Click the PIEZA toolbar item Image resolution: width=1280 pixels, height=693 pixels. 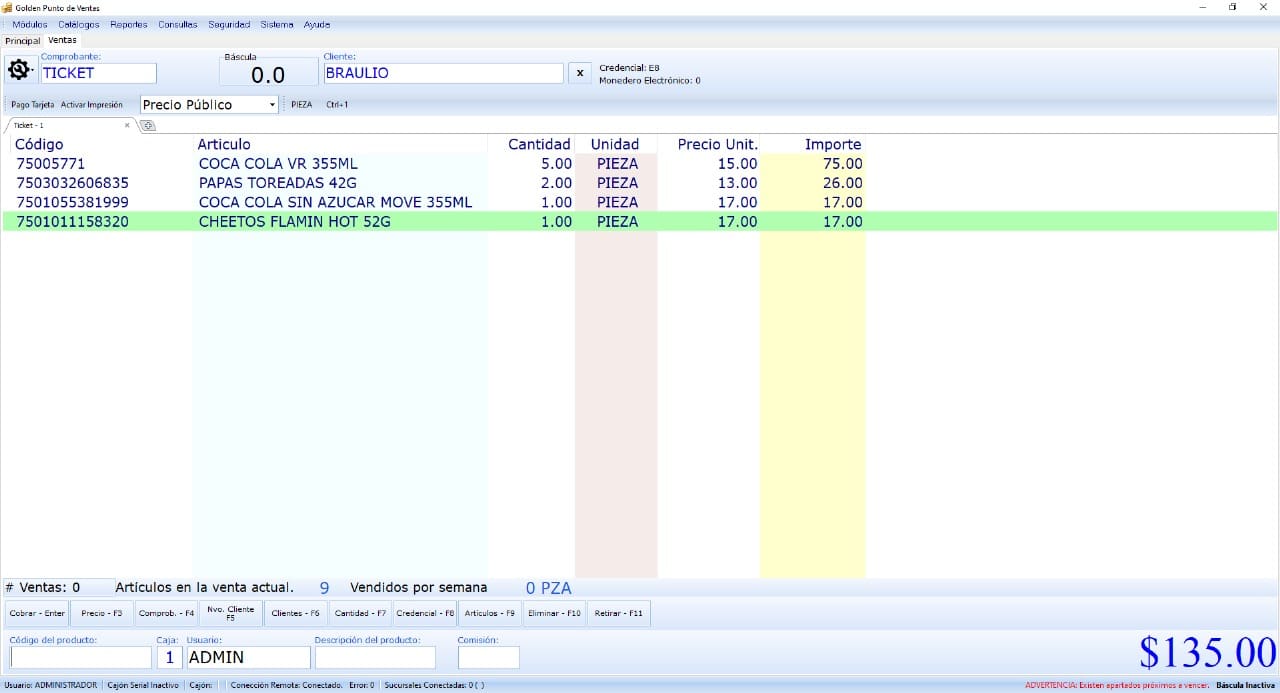(x=301, y=104)
